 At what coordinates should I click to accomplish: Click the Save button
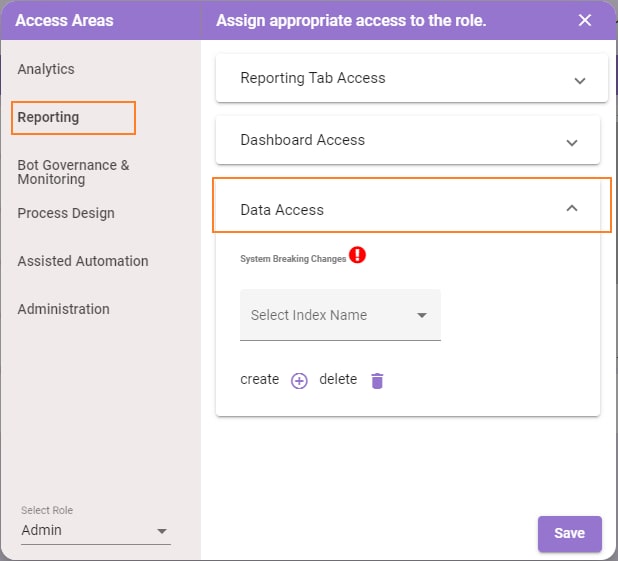(x=570, y=533)
